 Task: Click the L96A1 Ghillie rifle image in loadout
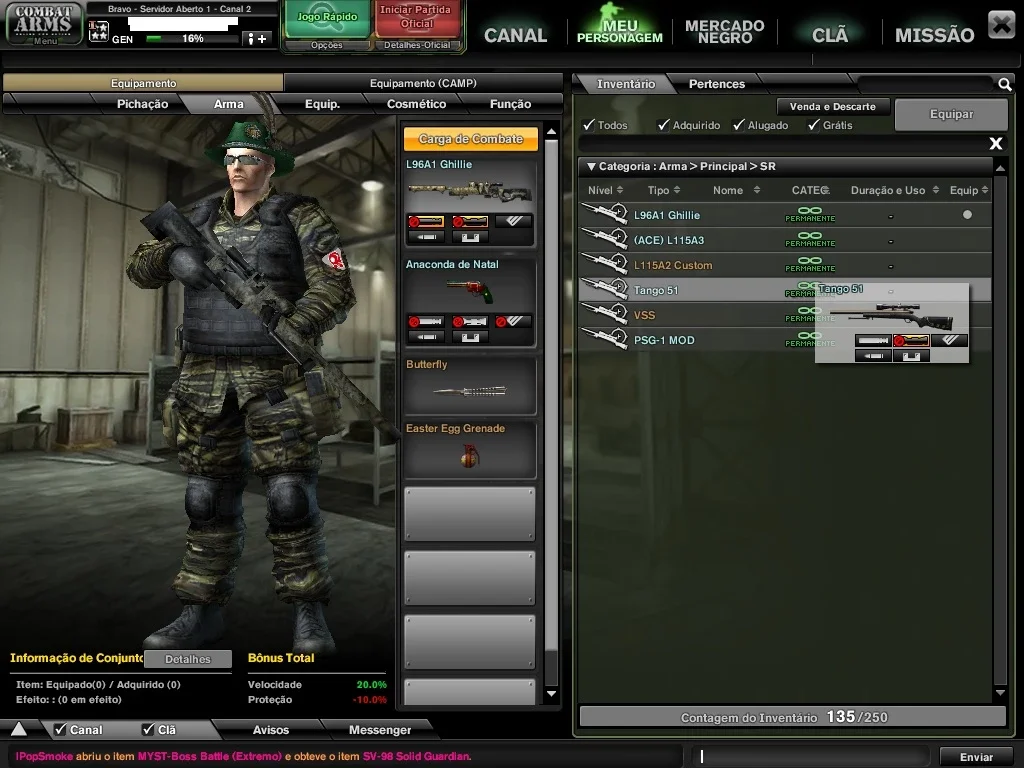tap(470, 191)
